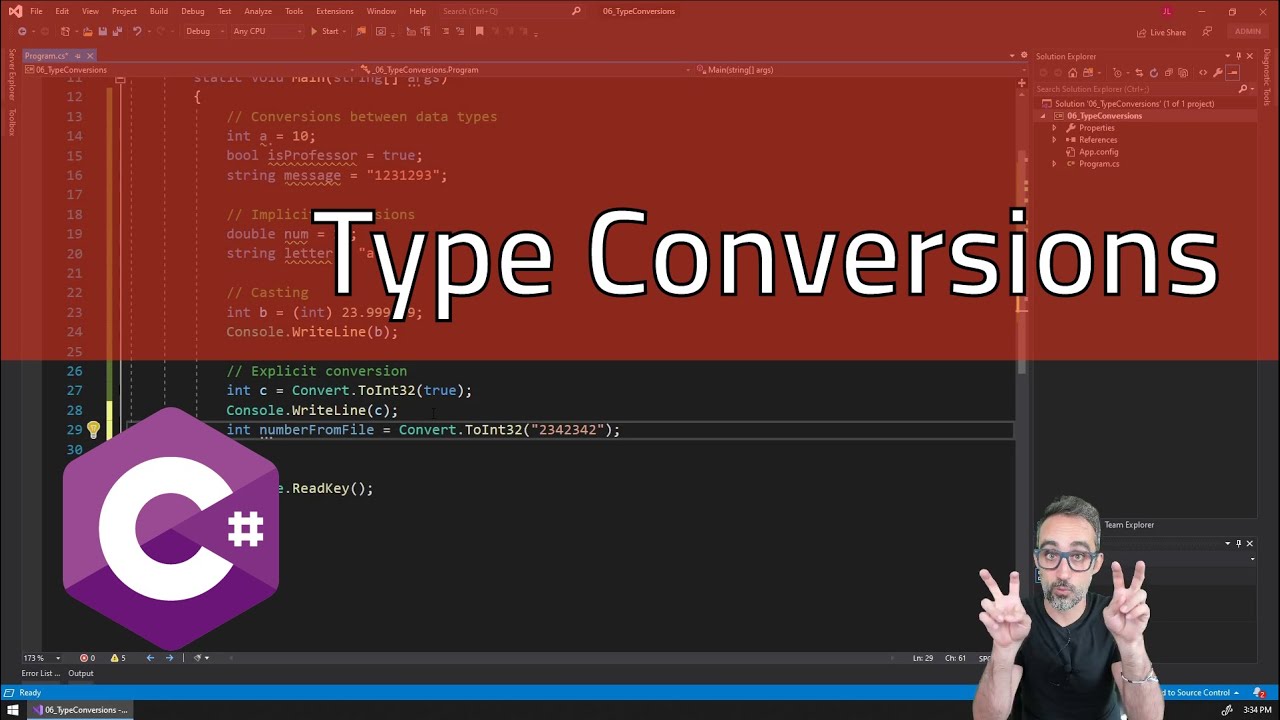Open the Project menu

(x=124, y=11)
